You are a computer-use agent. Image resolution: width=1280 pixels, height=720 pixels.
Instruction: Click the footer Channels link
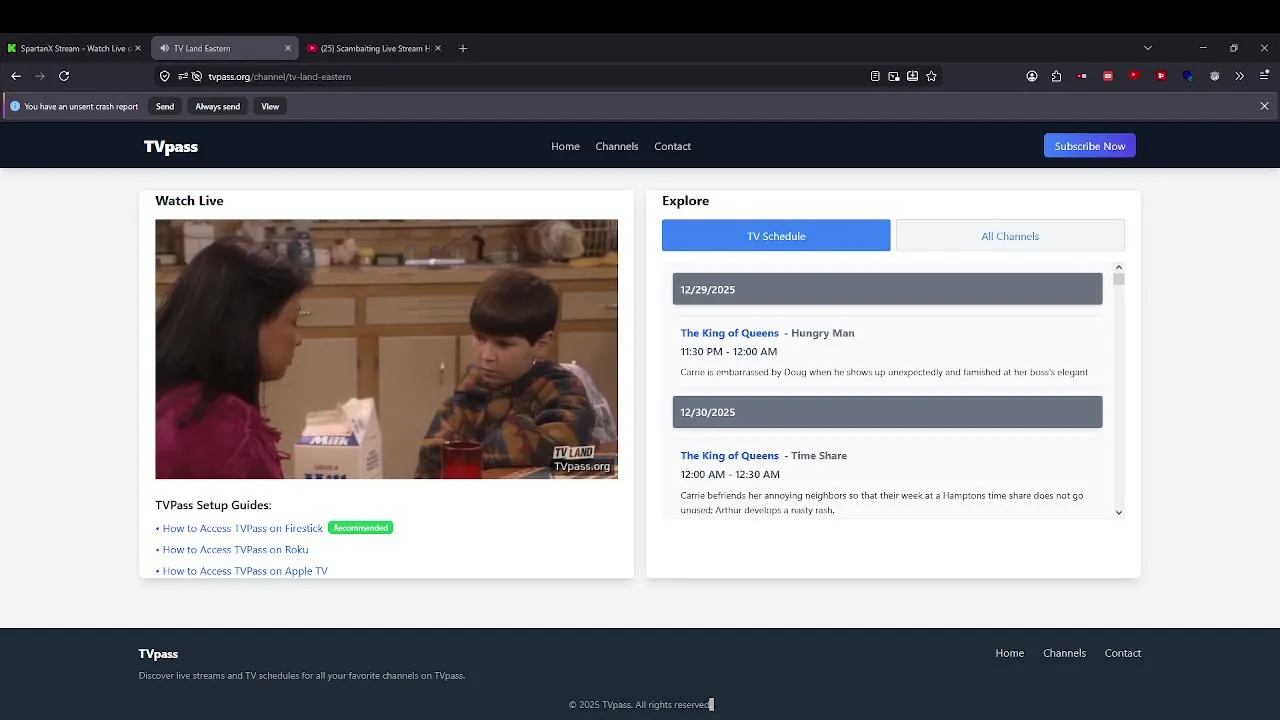[1064, 653]
